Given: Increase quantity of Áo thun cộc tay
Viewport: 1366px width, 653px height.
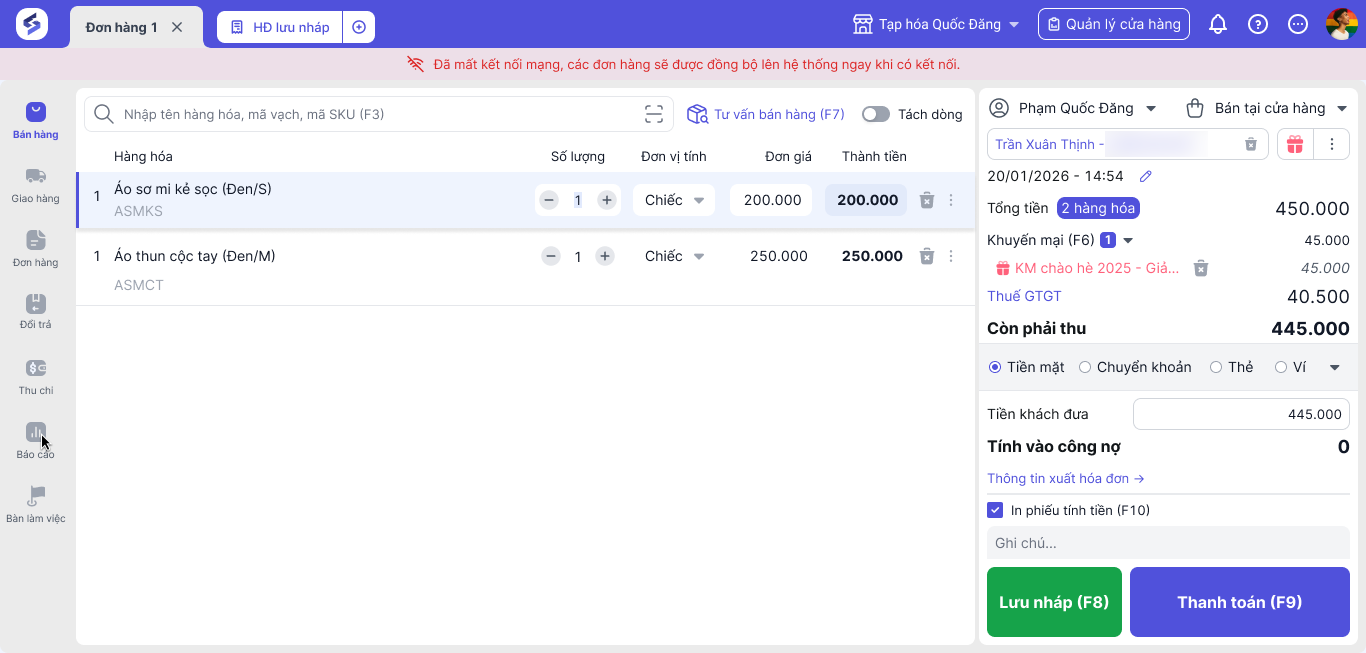Looking at the screenshot, I should pos(605,256).
